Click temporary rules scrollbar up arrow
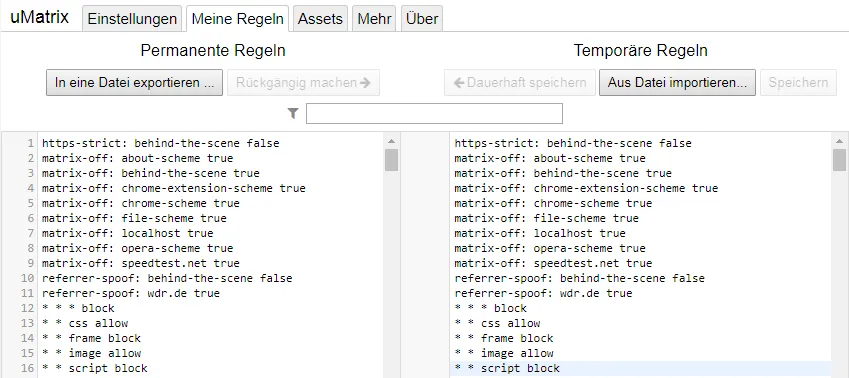Viewport: 849px width, 378px height. click(839, 141)
